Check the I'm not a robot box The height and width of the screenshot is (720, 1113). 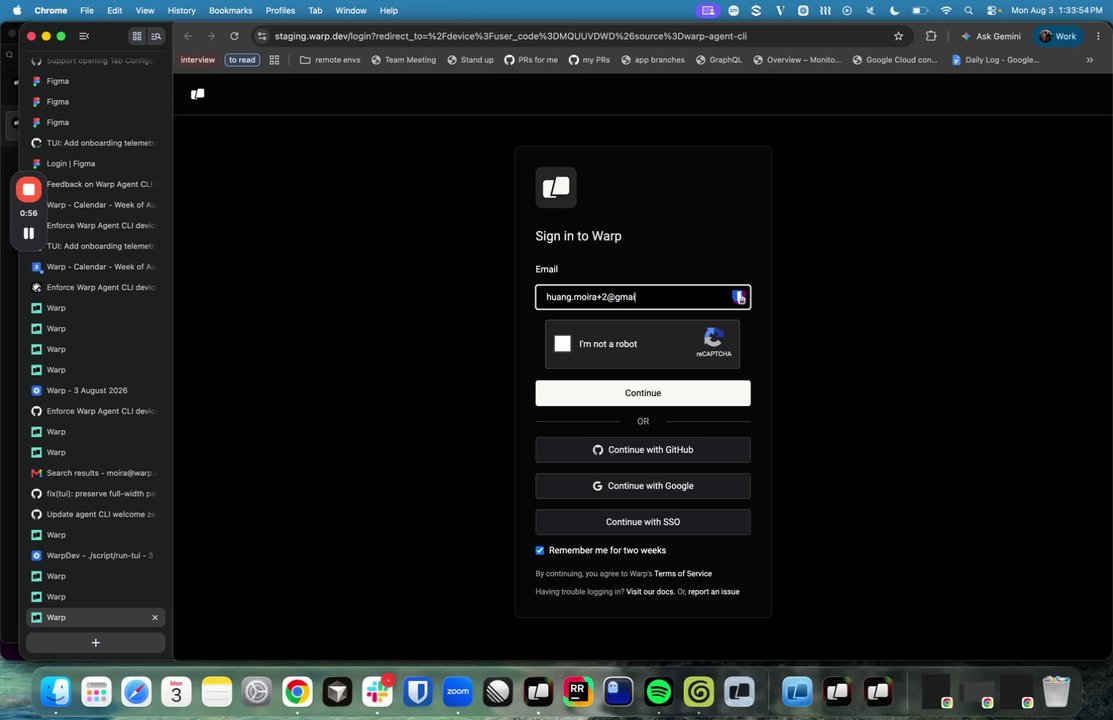[562, 344]
